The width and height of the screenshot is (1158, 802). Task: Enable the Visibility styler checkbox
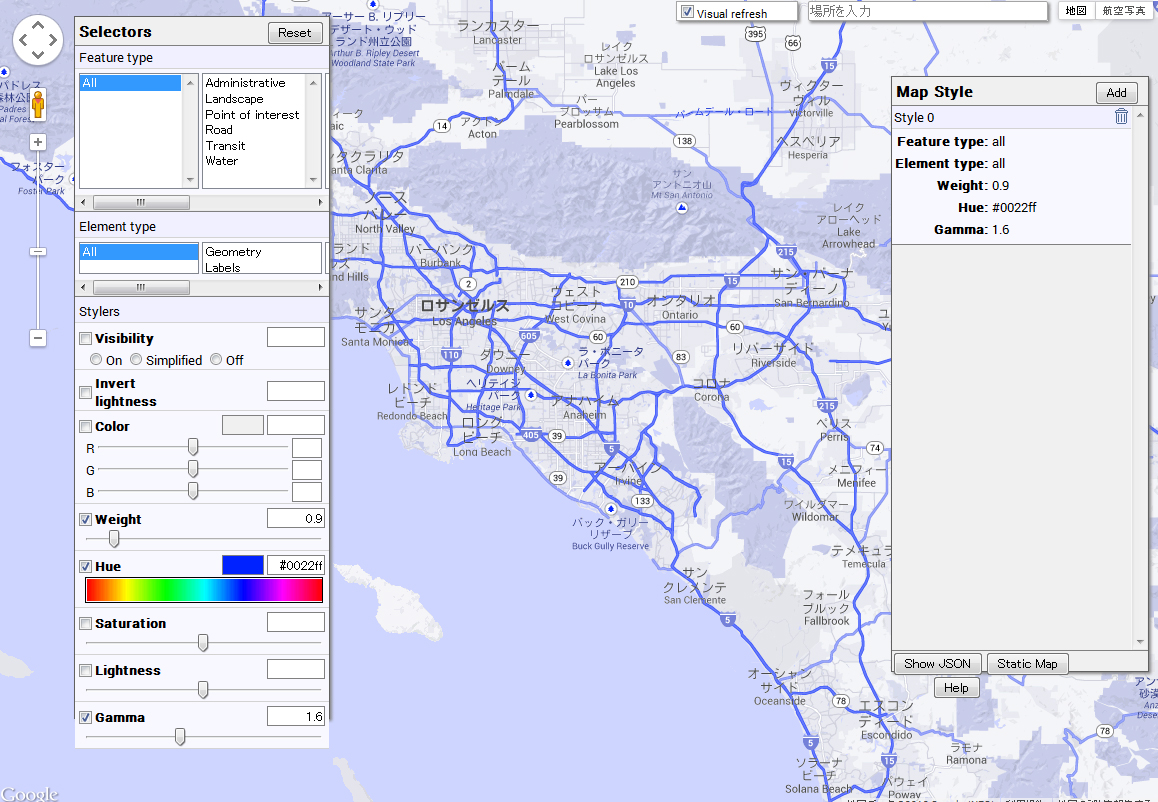point(86,339)
